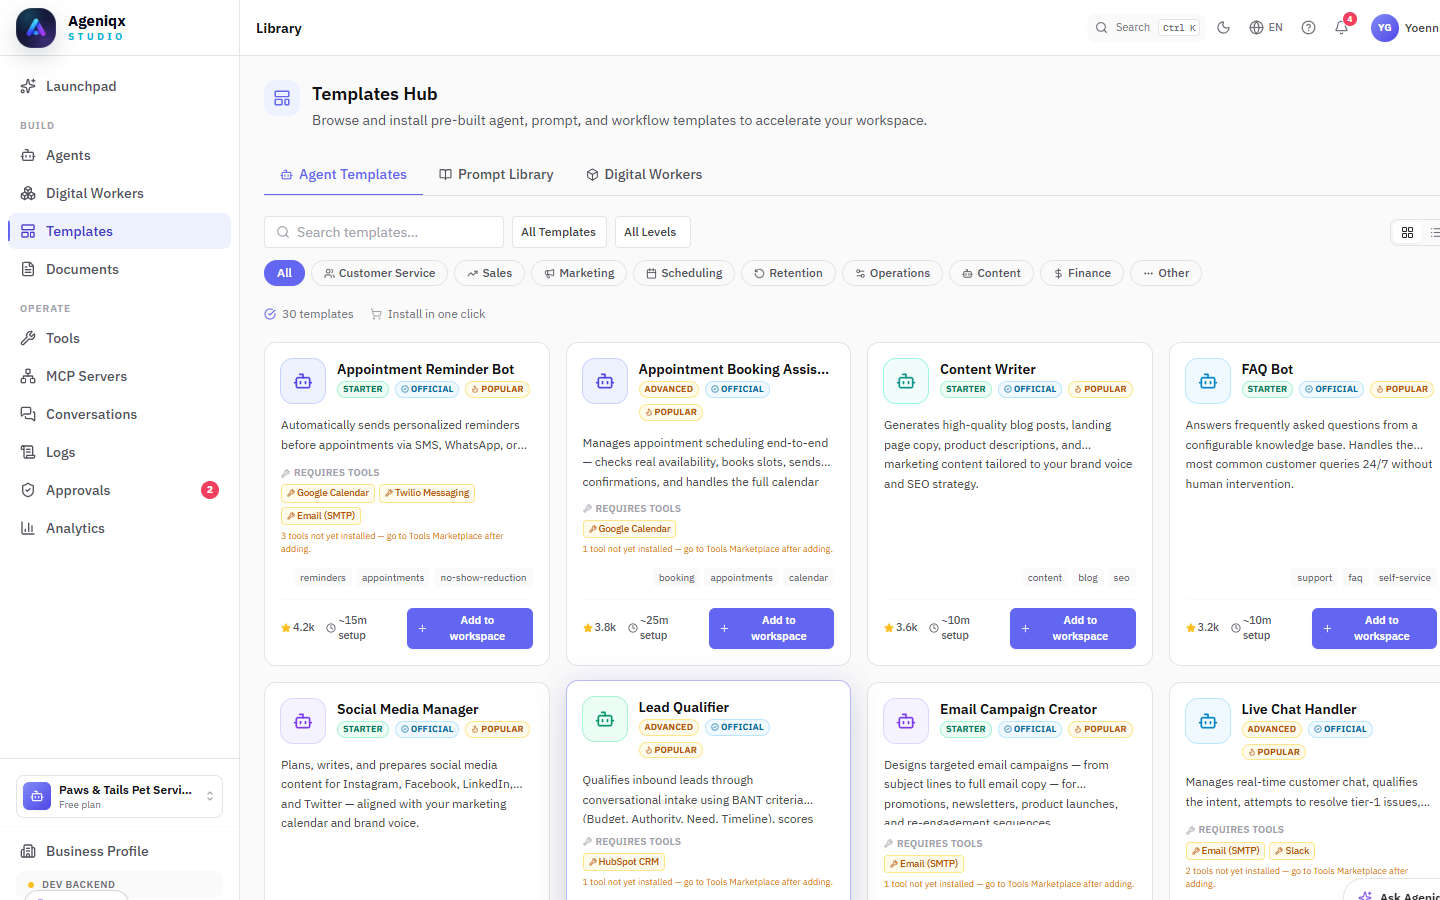Open Logs in sidebar

click(x=120, y=452)
